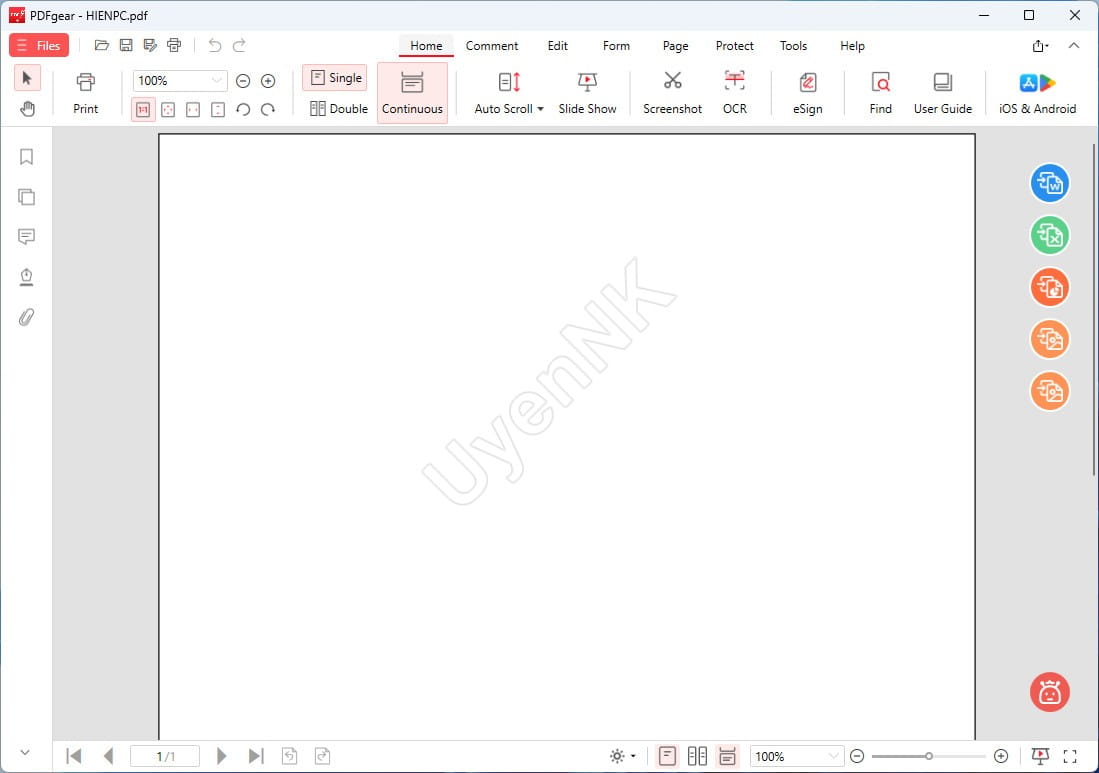Click the open file folder icon
The width and height of the screenshot is (1099, 773).
[102, 46]
